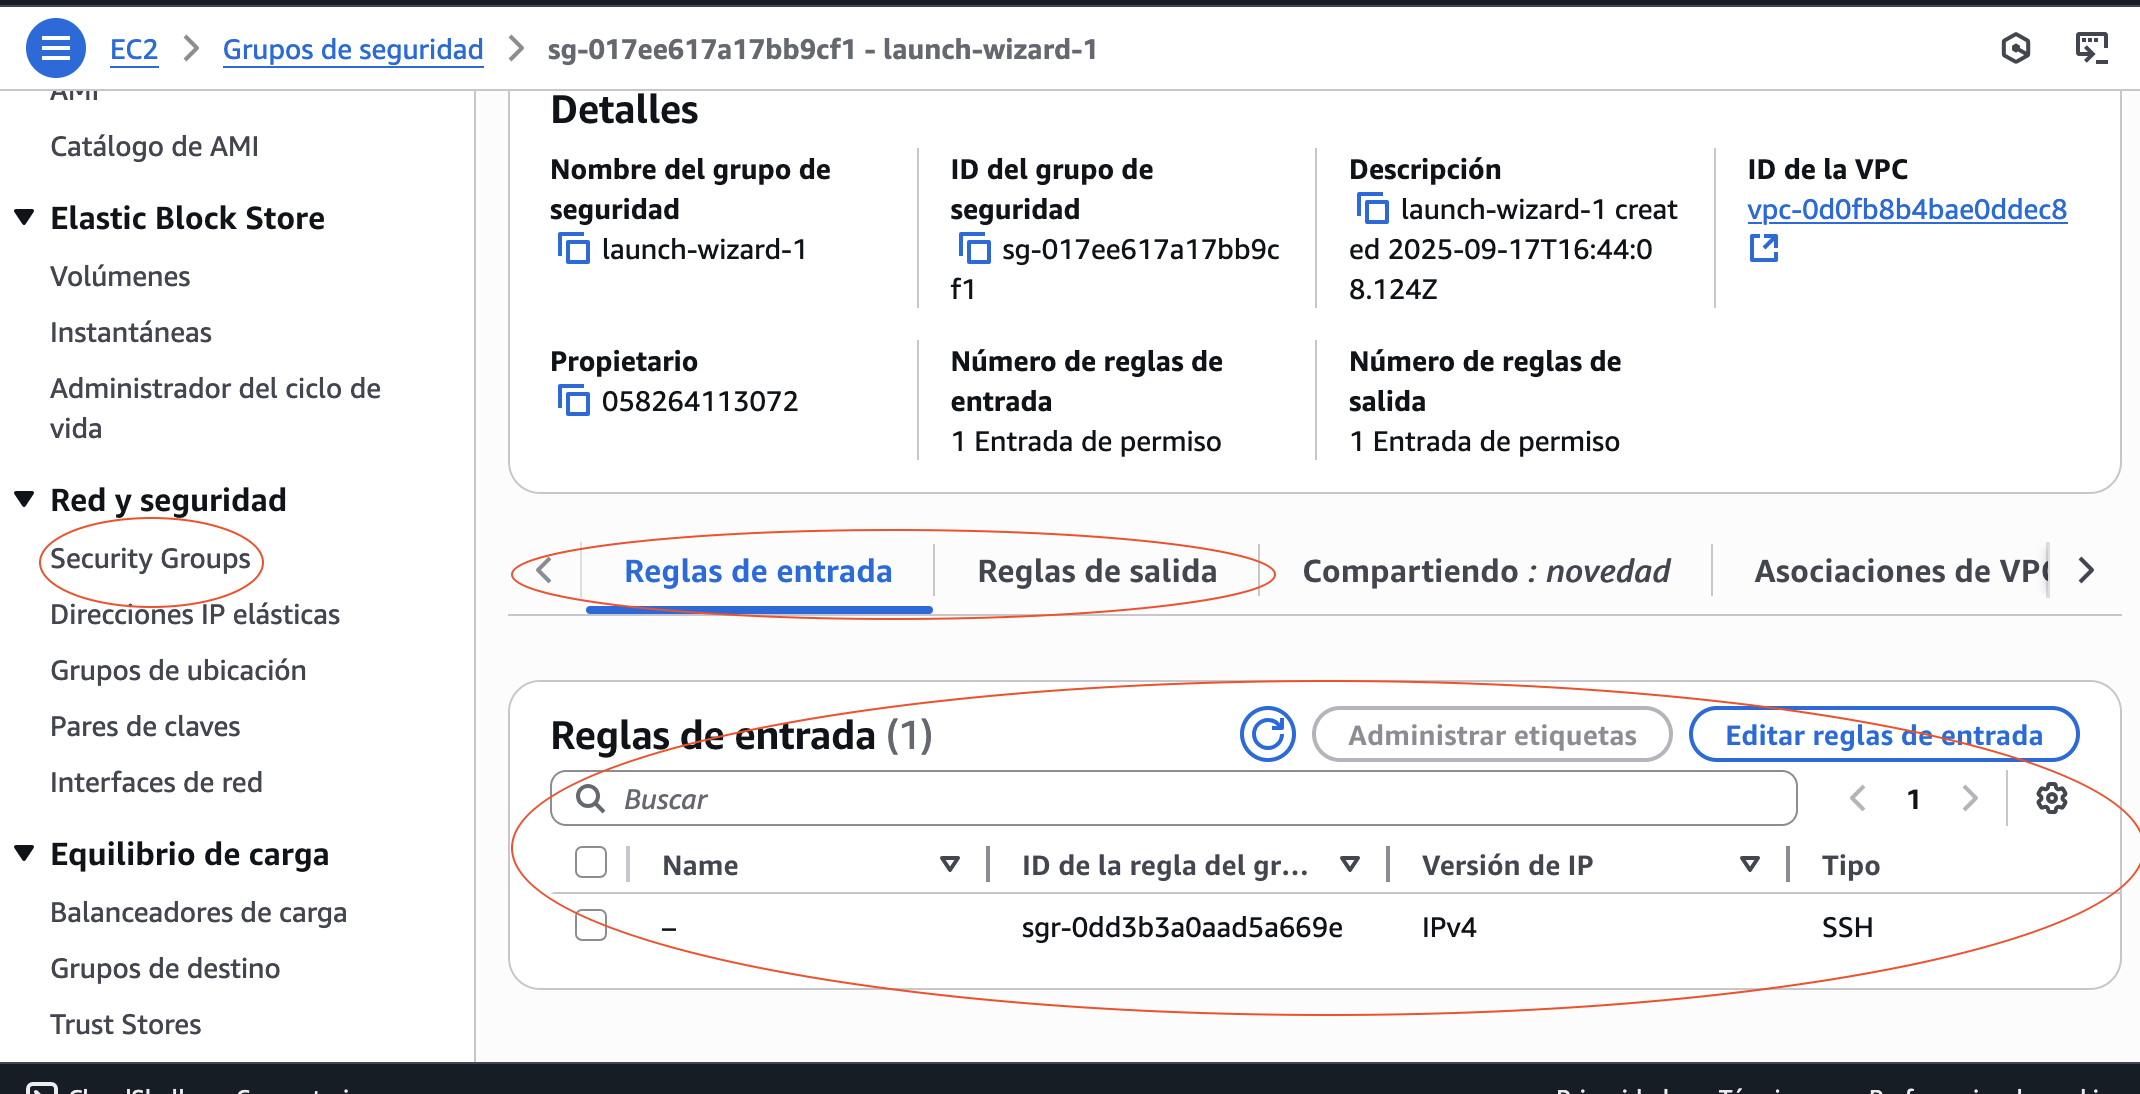Image resolution: width=2140 pixels, height=1094 pixels.
Task: Click the CloudShell screen icon in header
Action: [2091, 48]
